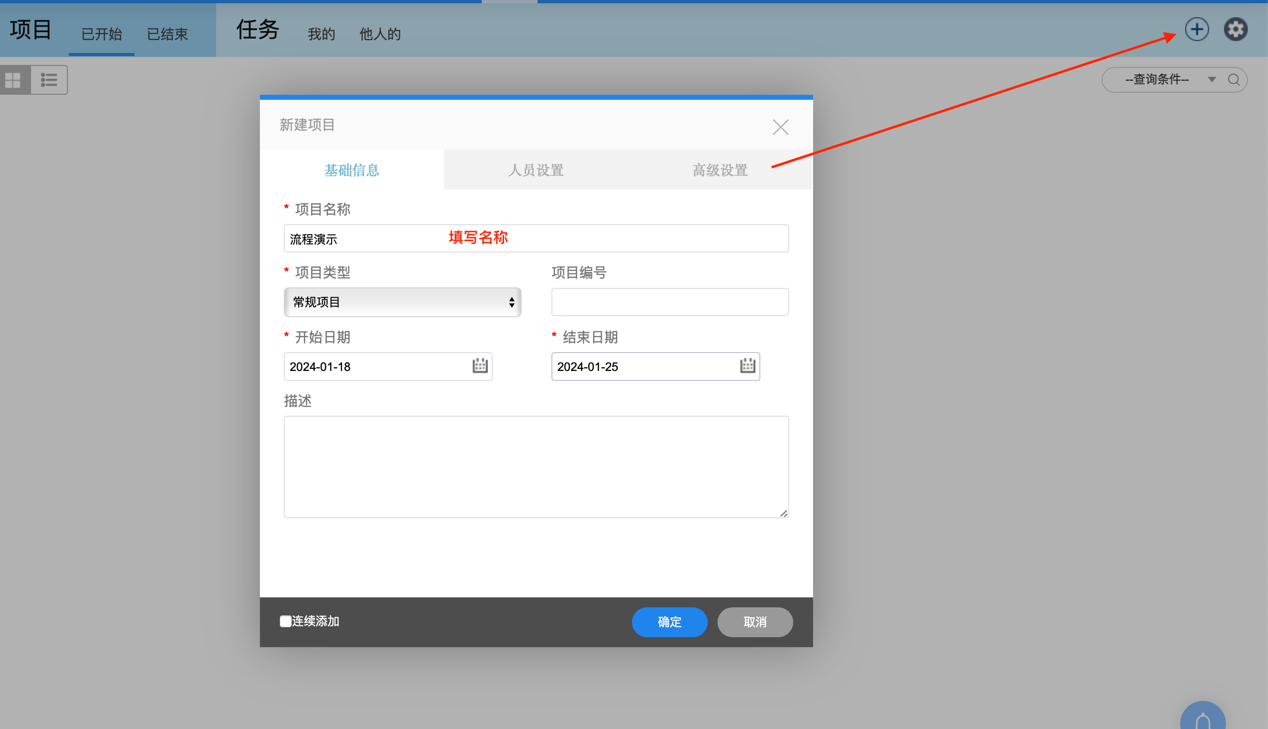Open the calendar picker for 结束日期
This screenshot has width=1268, height=729.
(747, 366)
